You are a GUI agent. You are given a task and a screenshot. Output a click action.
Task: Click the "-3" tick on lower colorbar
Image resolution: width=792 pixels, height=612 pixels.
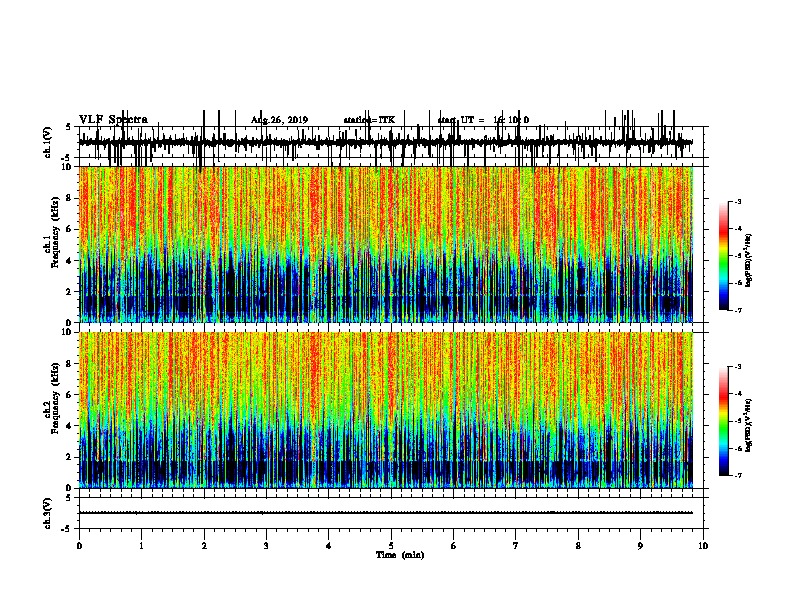pyautogui.click(x=738, y=367)
